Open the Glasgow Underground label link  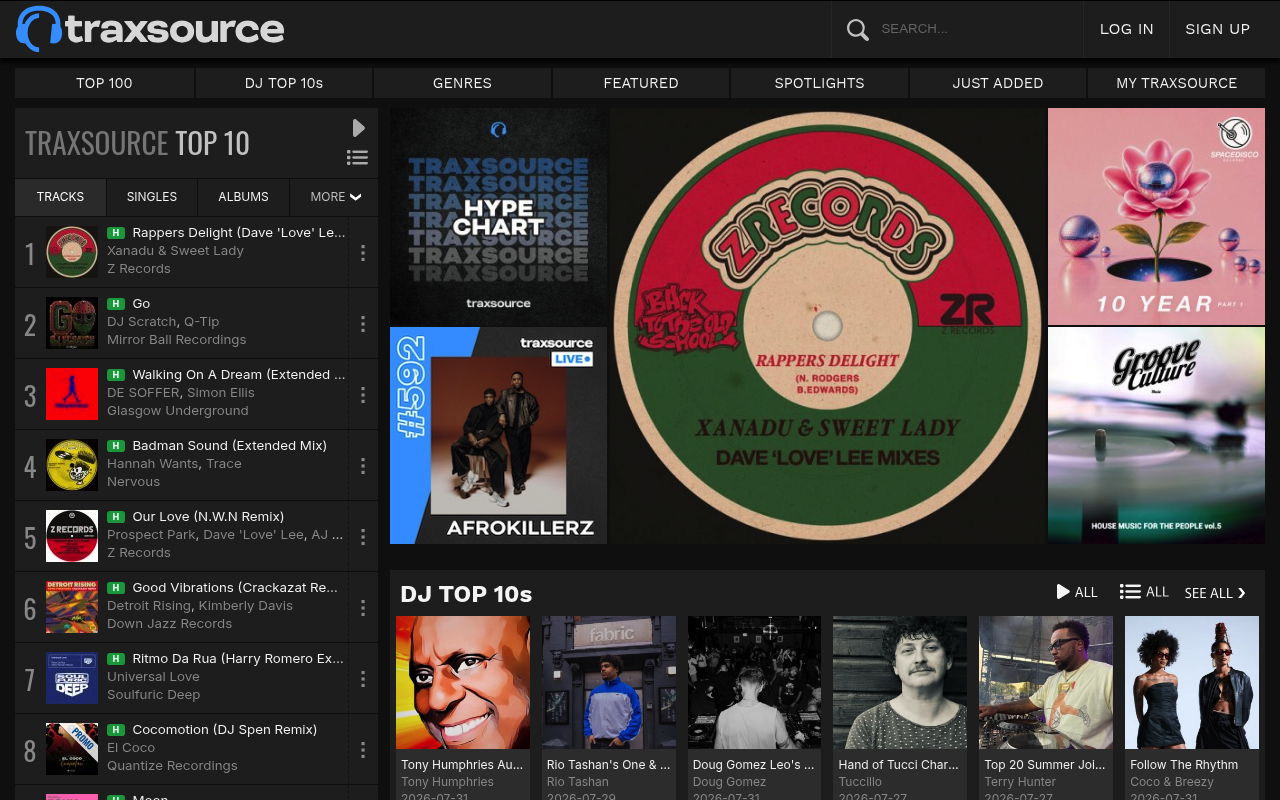178,411
